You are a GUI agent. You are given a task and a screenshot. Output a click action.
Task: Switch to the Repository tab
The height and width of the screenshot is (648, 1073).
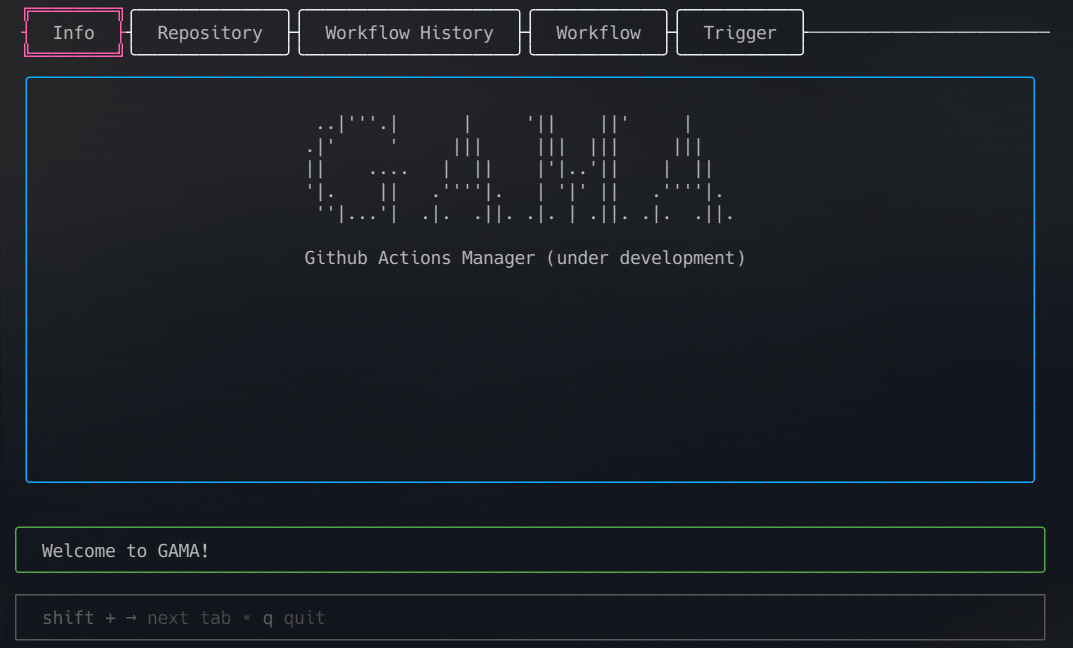[x=209, y=32]
